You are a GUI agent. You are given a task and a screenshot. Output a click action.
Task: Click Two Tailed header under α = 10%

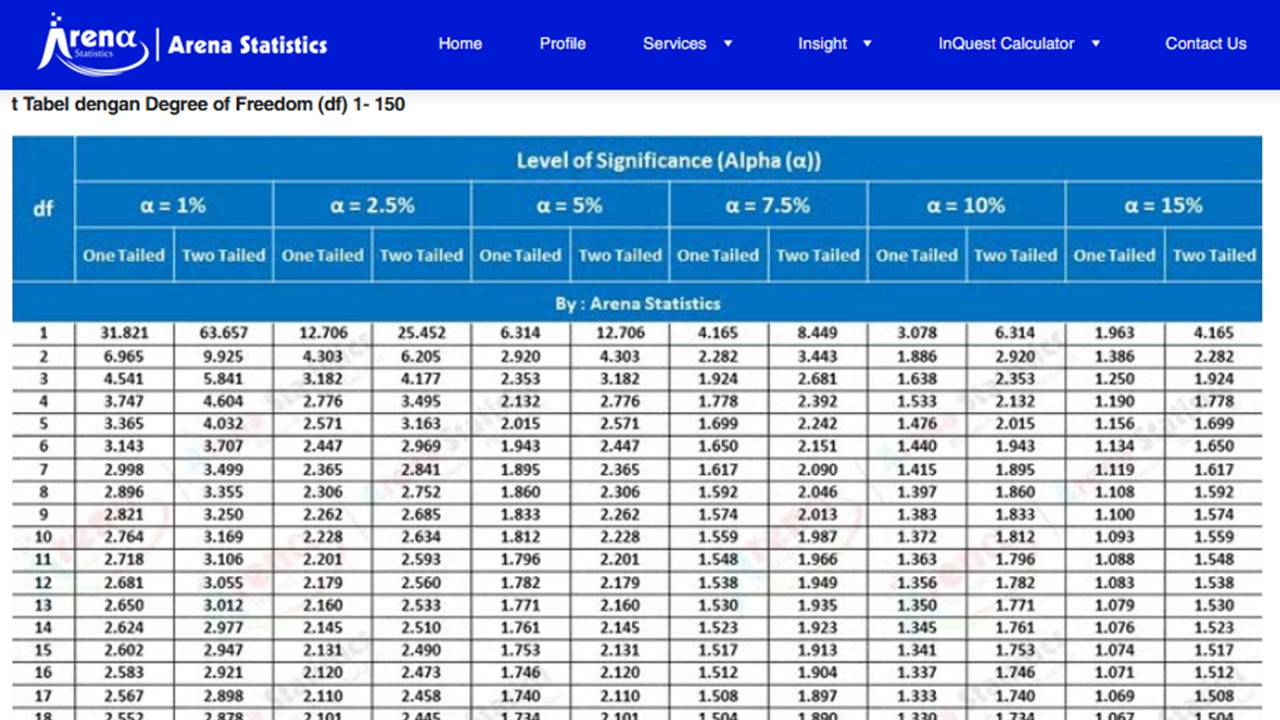(1014, 255)
